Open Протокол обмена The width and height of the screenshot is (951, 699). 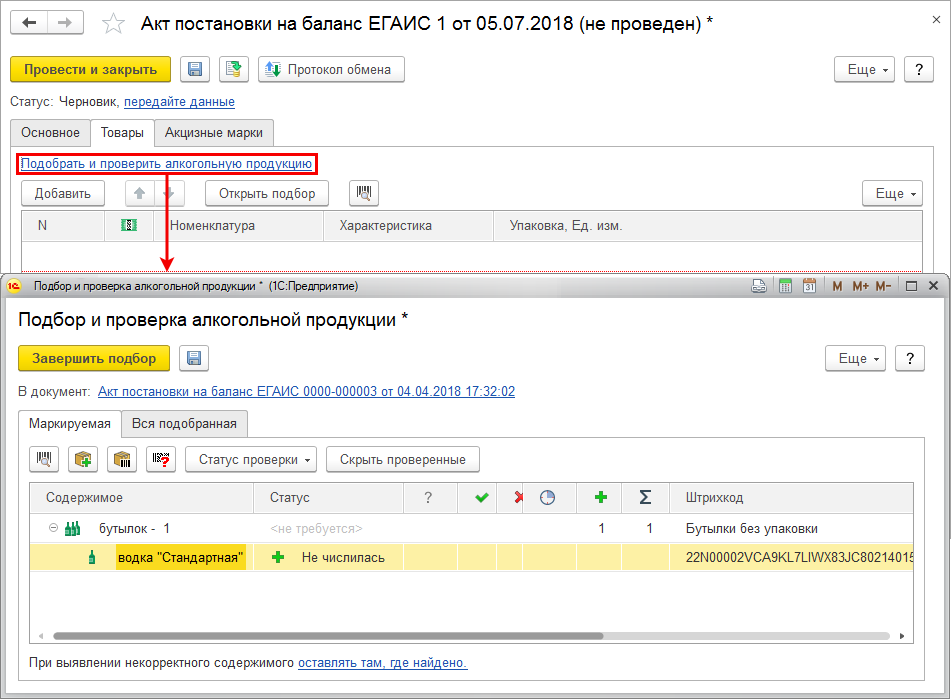coord(331,69)
